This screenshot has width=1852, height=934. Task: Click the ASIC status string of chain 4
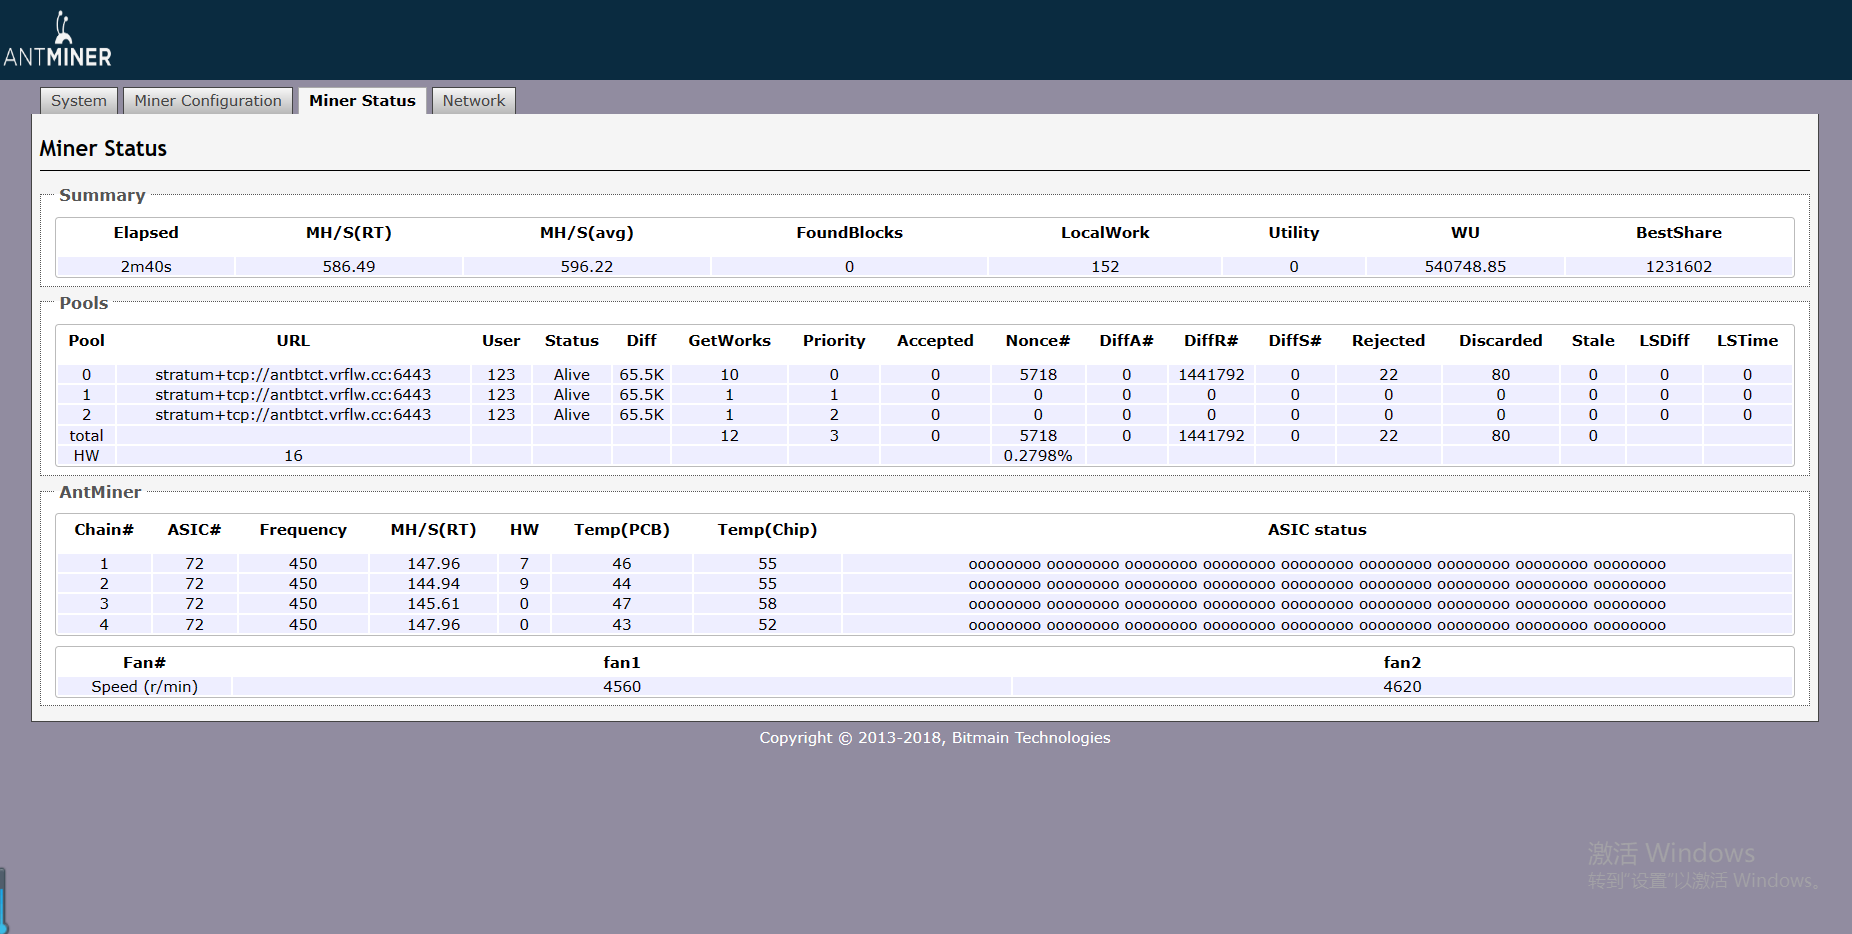click(x=1317, y=626)
